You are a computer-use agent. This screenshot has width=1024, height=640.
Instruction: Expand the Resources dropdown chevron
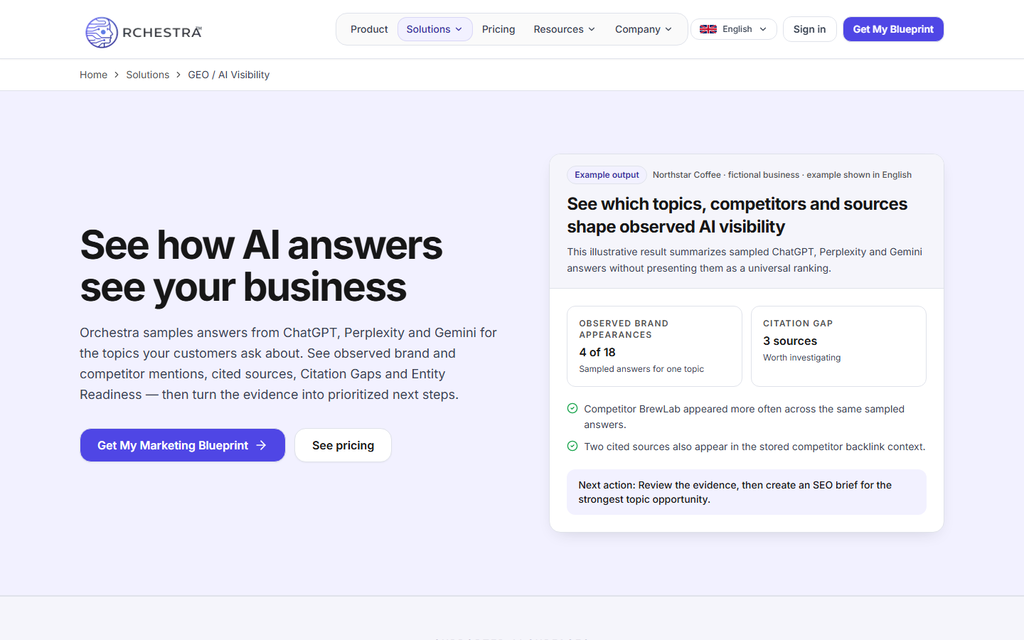(x=592, y=29)
